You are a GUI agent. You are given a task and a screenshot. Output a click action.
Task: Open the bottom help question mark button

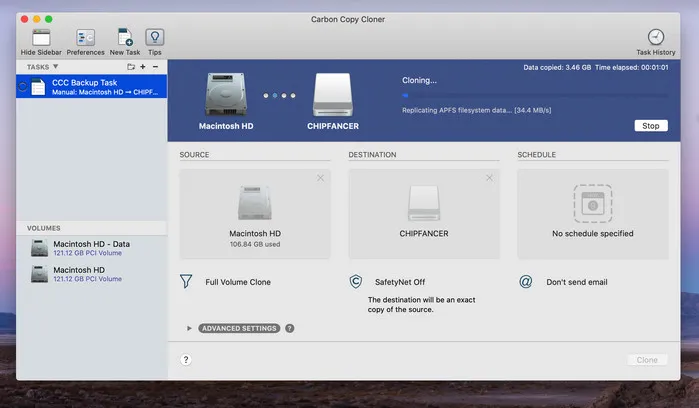tap(186, 360)
